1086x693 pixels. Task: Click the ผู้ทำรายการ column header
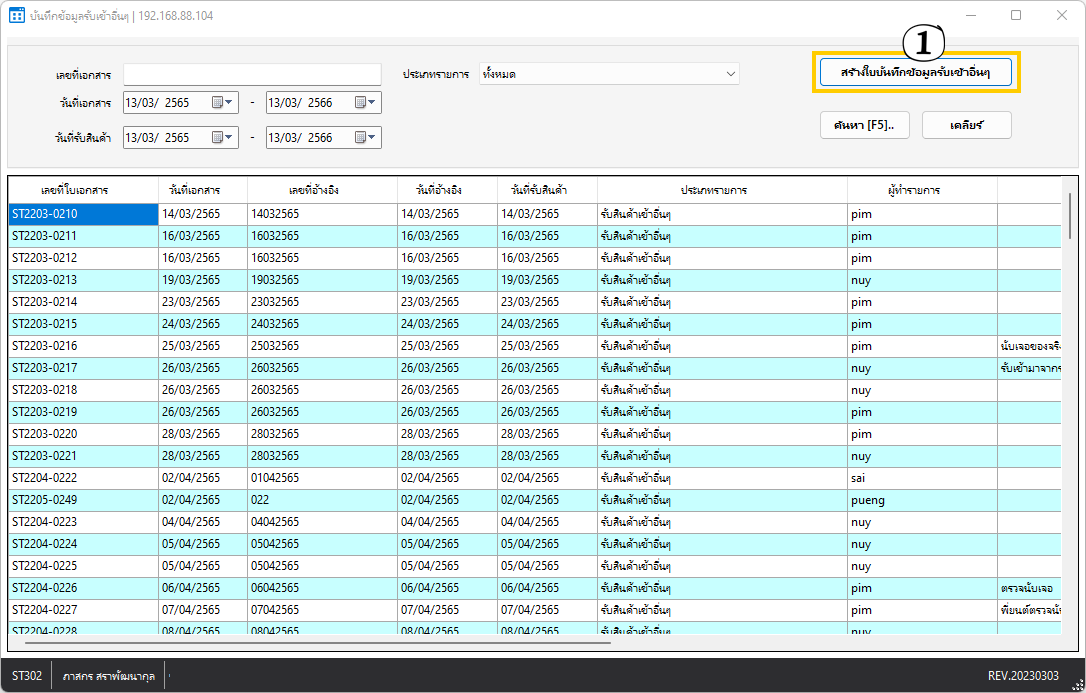click(x=921, y=190)
